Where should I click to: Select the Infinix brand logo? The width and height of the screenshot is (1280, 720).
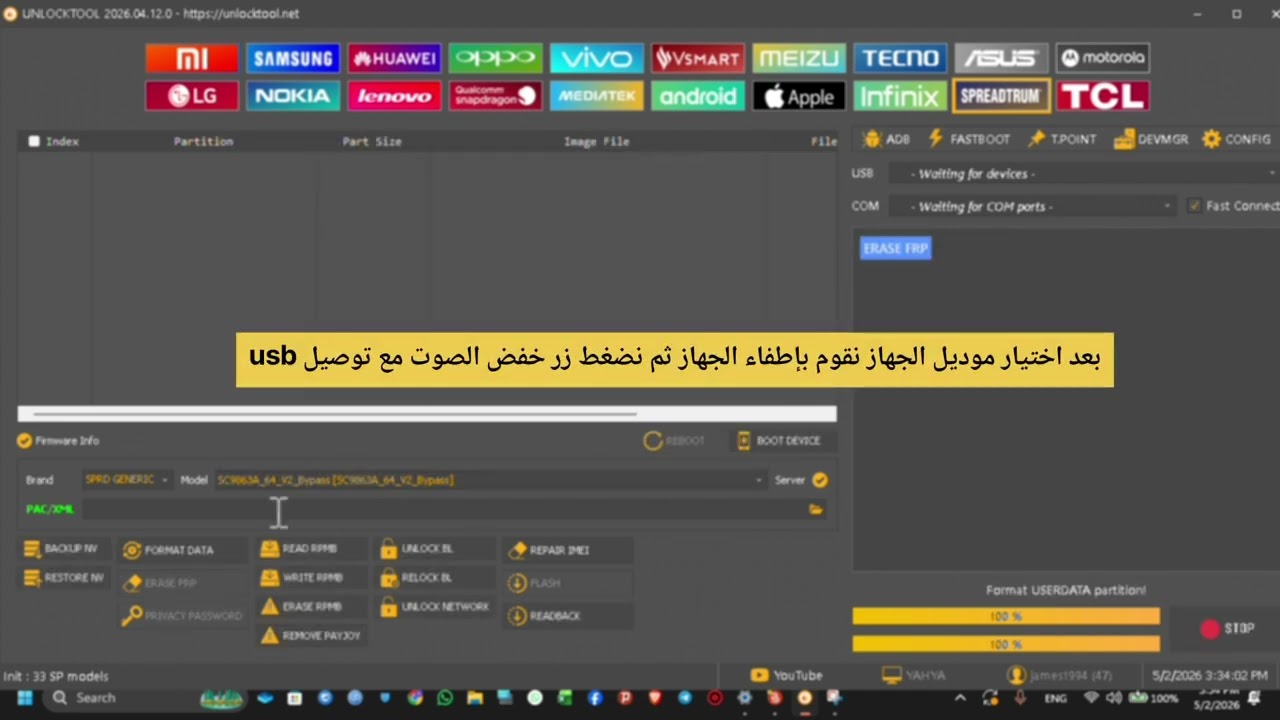899,96
